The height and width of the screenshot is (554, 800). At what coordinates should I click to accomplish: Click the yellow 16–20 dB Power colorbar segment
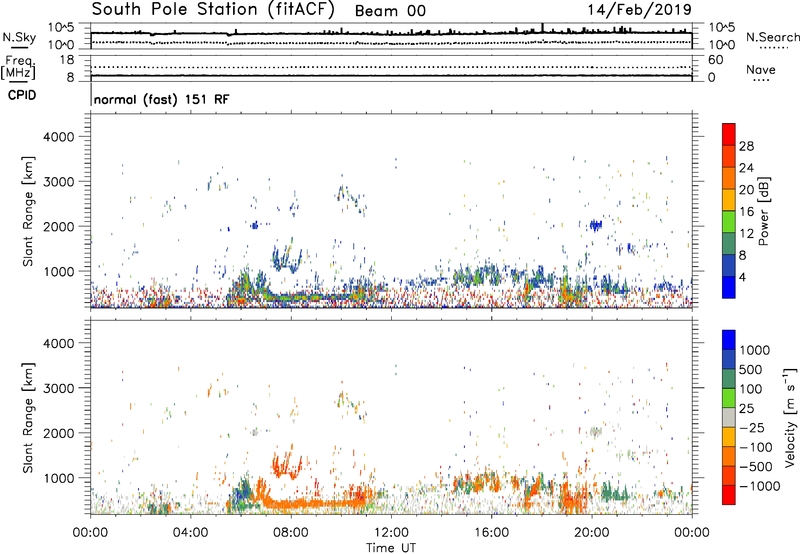tap(729, 200)
